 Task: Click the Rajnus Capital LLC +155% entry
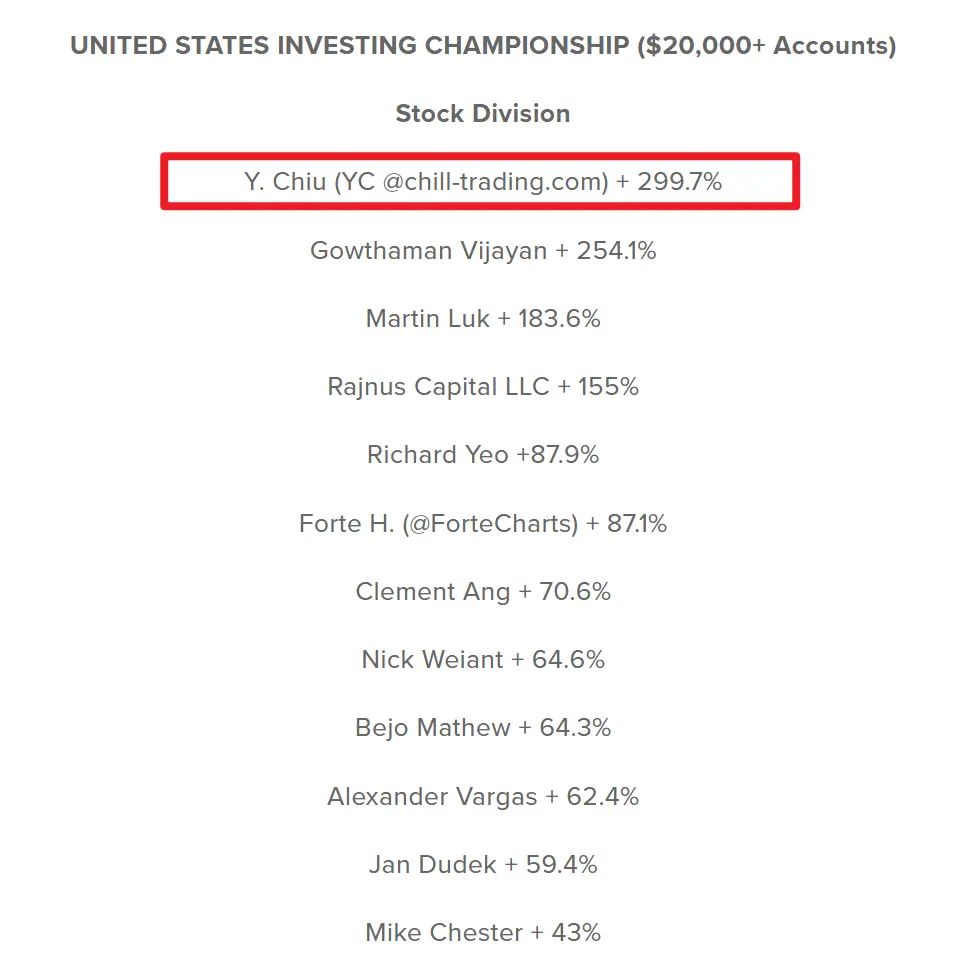point(483,387)
